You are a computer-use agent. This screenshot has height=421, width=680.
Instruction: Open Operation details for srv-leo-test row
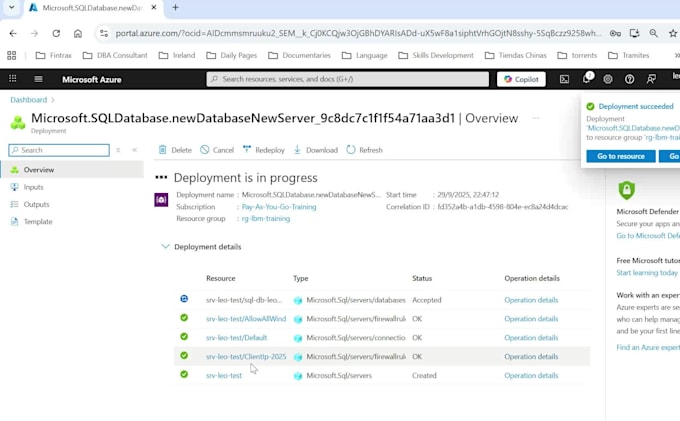531,375
